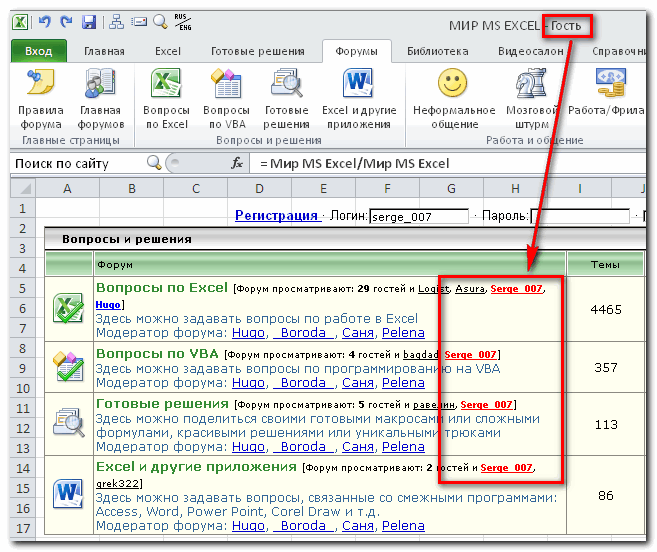Click the Гость label in title bar
This screenshot has height=552, width=657.
566,26
